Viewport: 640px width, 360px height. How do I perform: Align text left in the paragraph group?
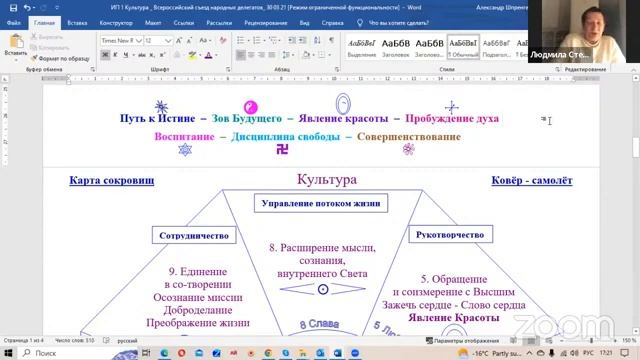241,55
